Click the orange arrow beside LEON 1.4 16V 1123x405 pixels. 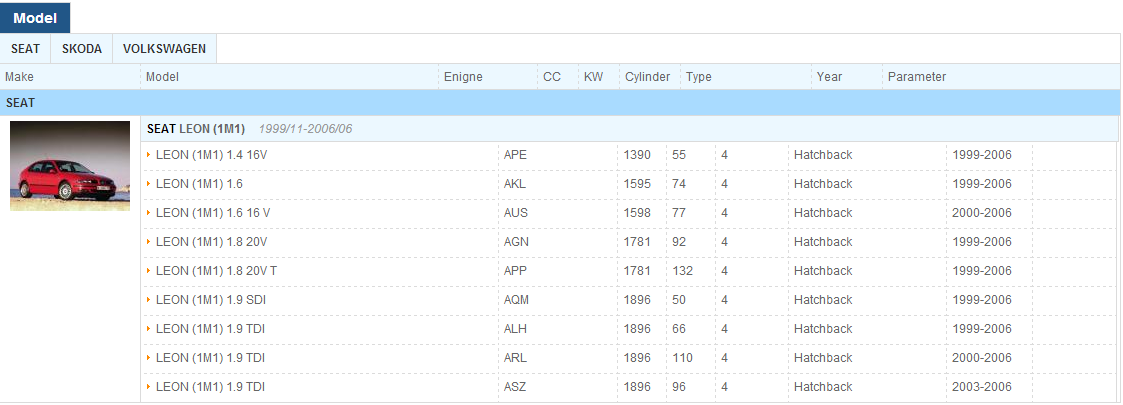149,155
